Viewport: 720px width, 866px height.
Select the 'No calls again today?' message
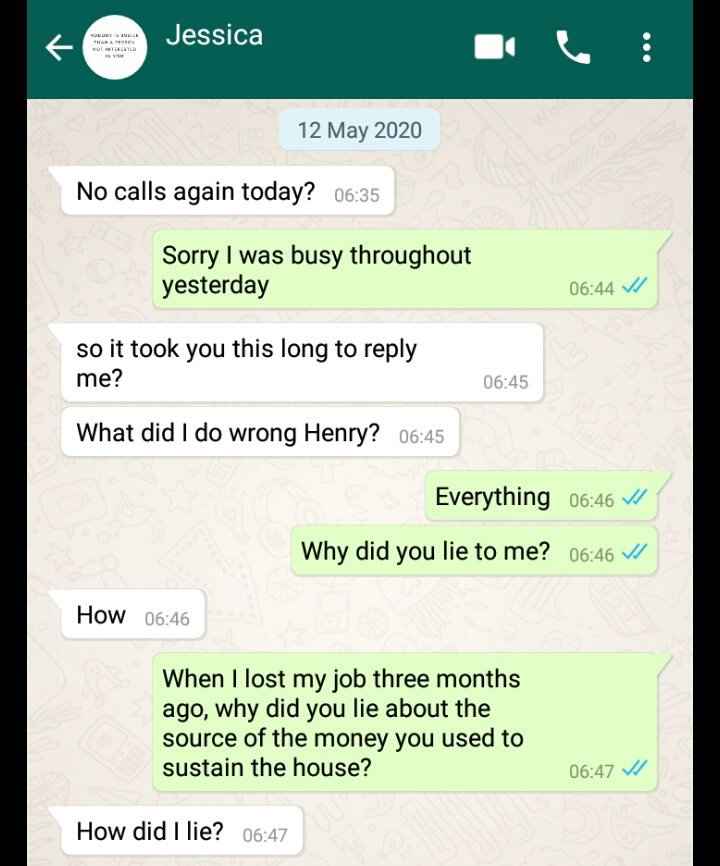click(x=227, y=191)
